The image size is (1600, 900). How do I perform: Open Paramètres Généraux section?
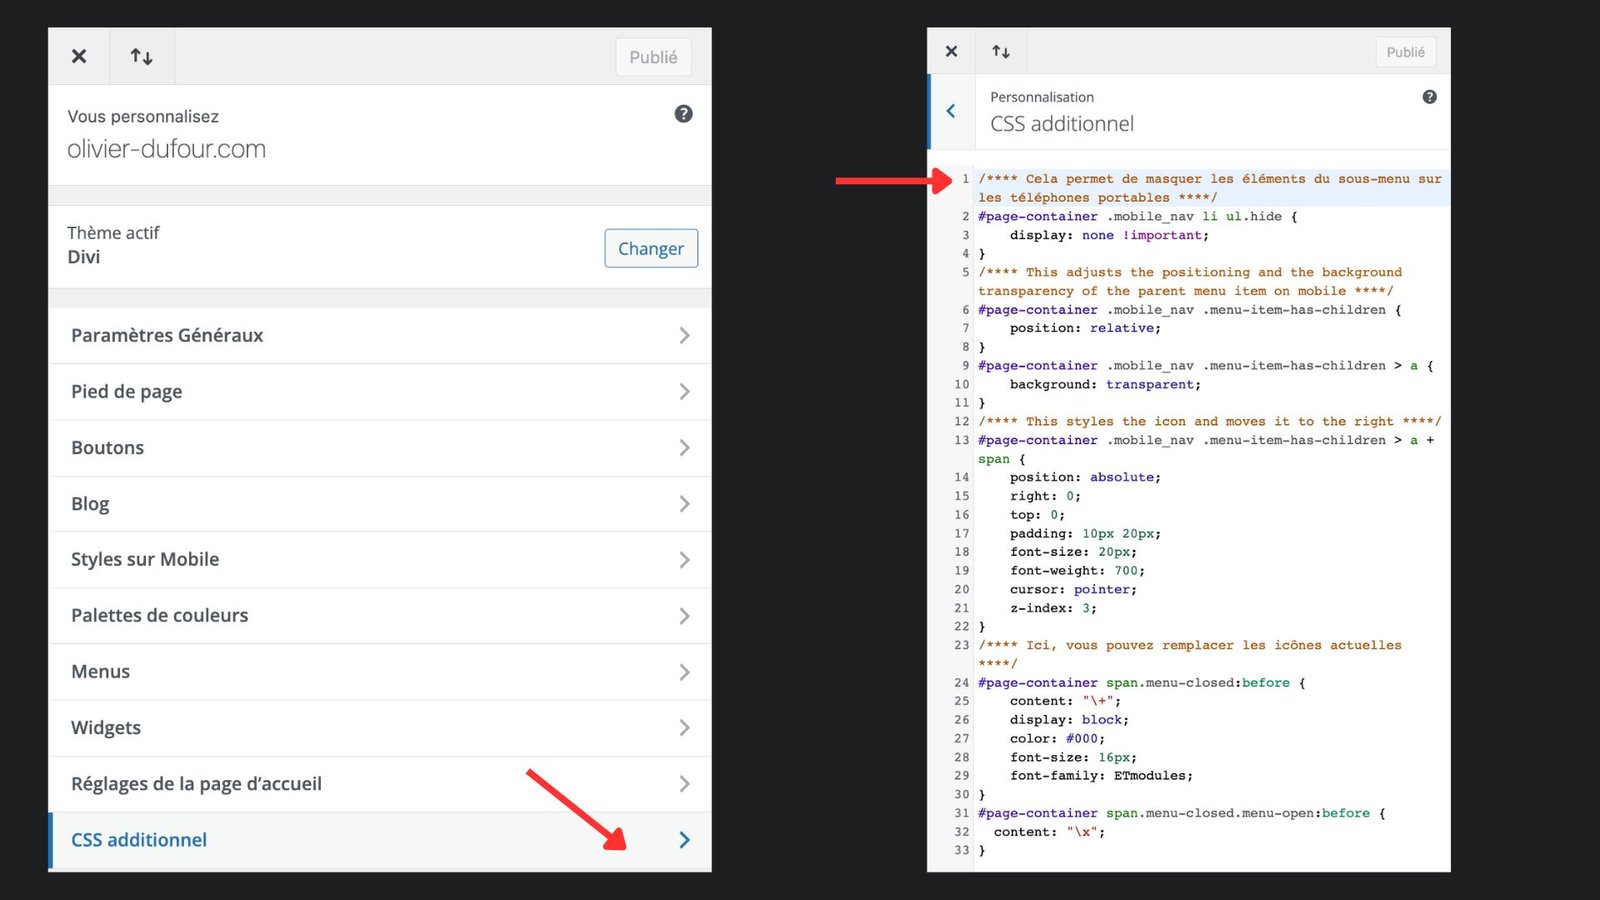[x=380, y=336]
